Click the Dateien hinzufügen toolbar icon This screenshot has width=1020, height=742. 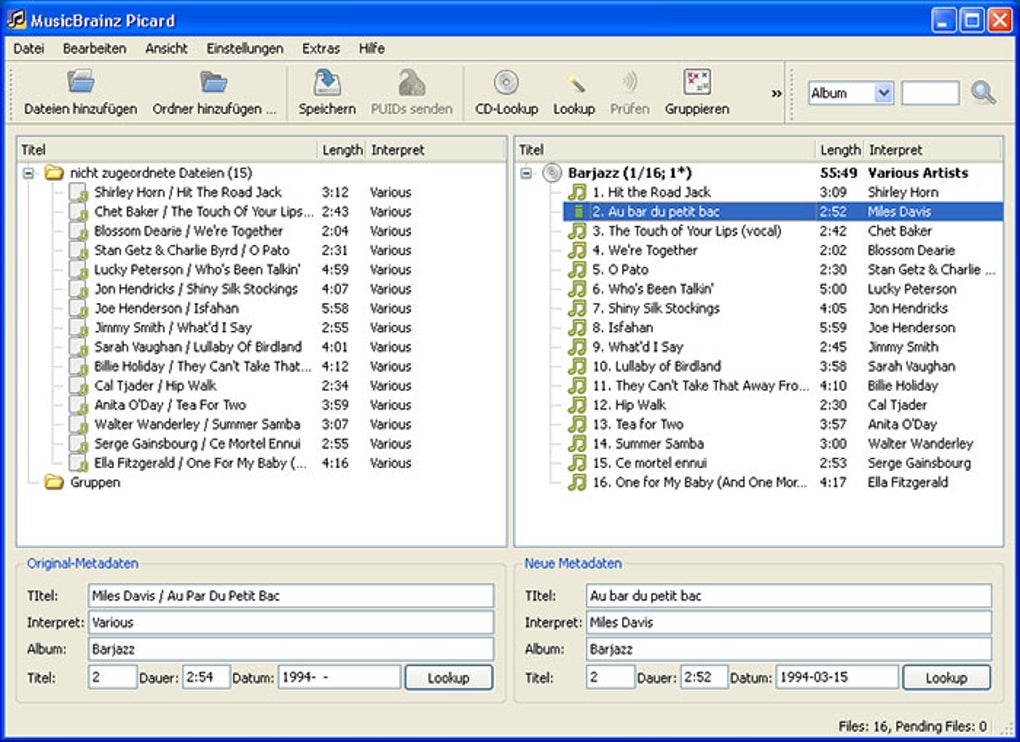click(80, 82)
